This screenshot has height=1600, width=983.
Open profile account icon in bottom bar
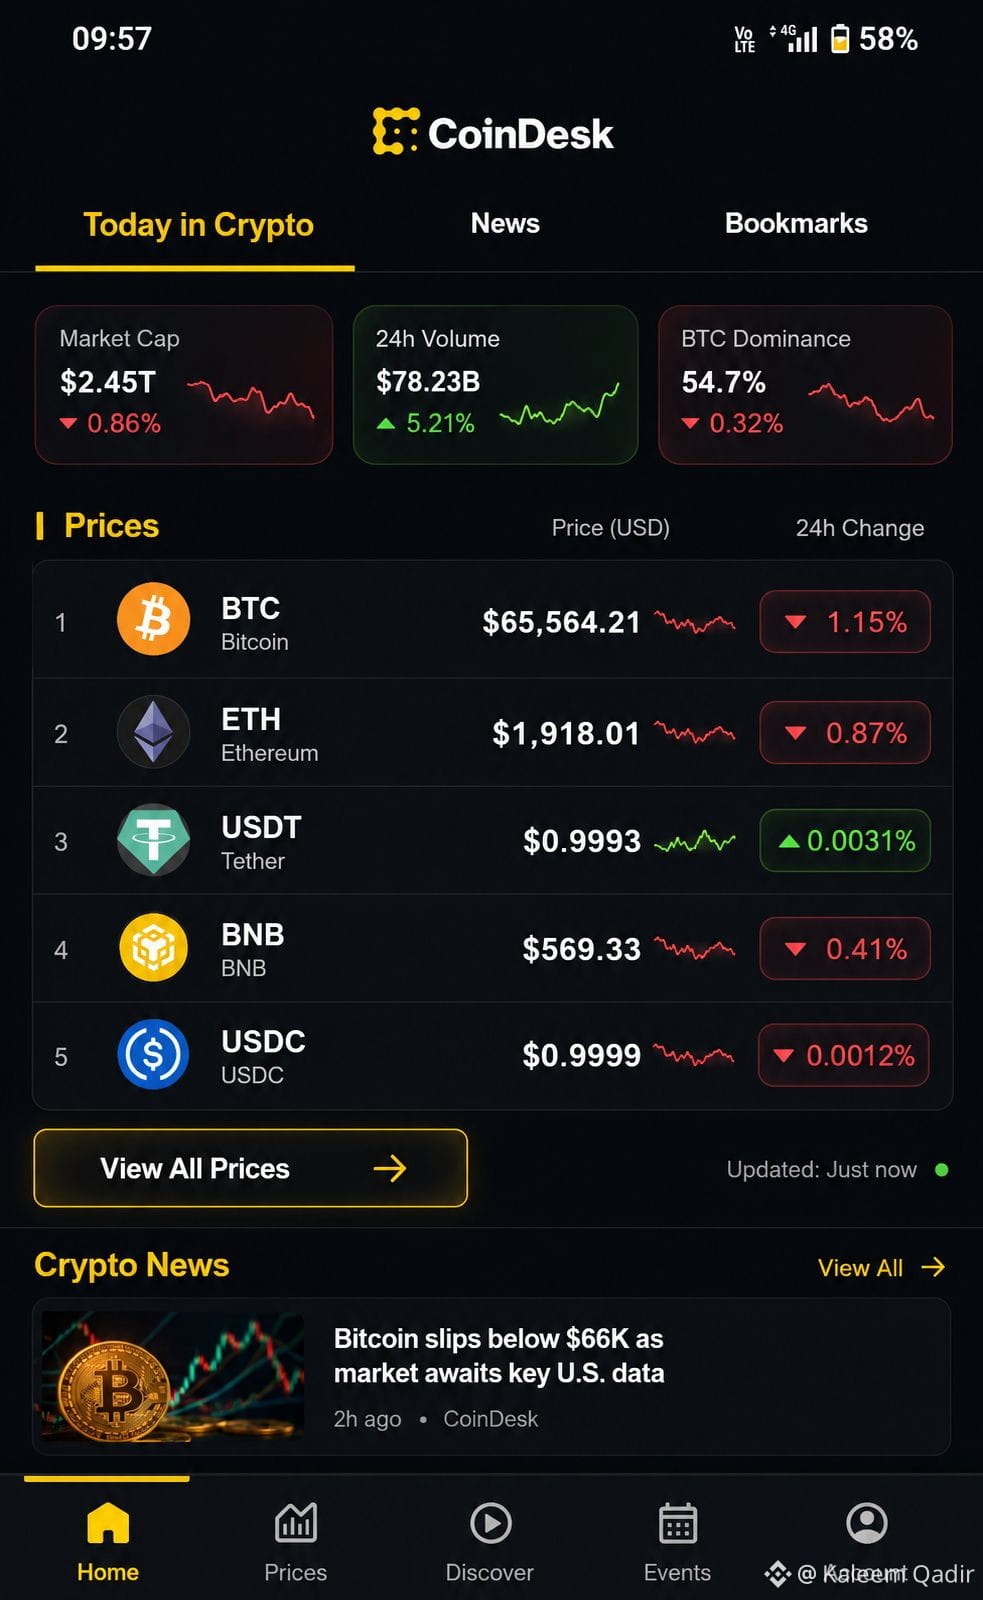pos(867,1523)
